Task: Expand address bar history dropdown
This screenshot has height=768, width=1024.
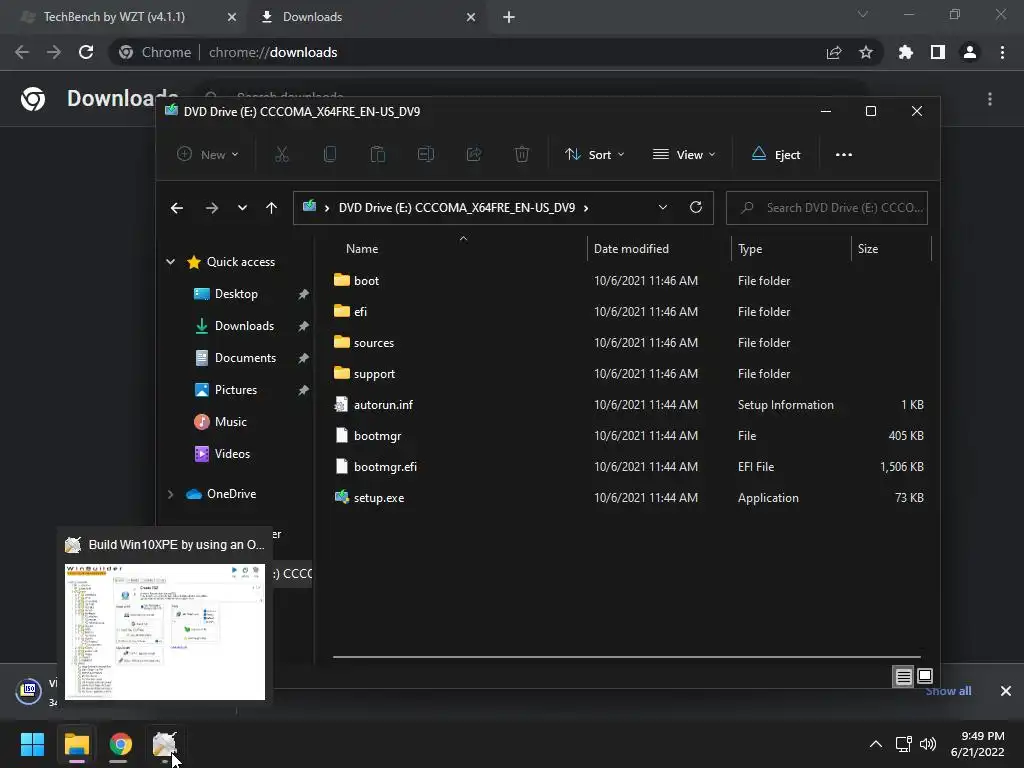Action: [663, 208]
